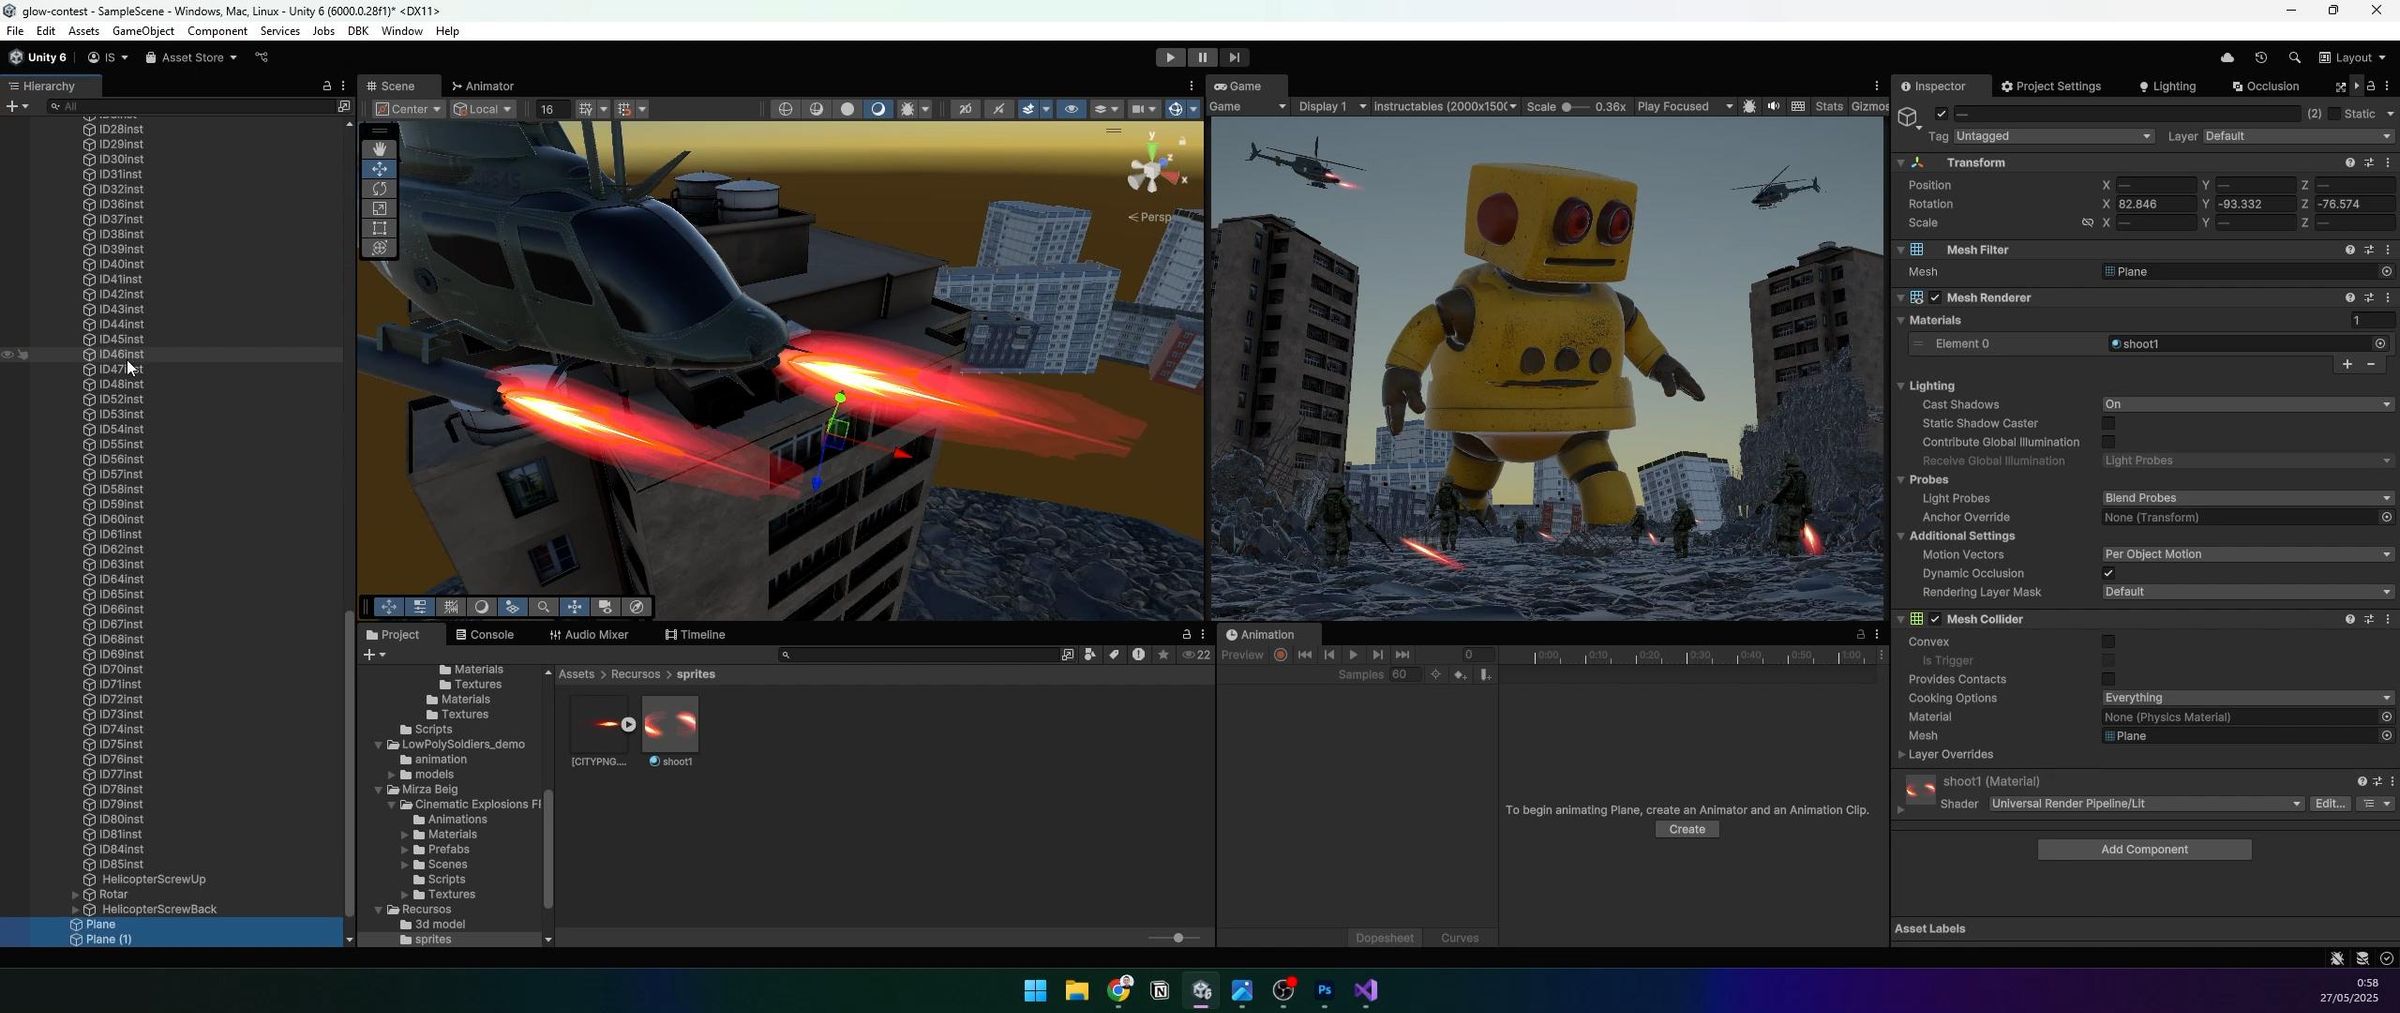2400x1013 pixels.
Task: Open the Cooking Options dropdown
Action: pos(2247,697)
